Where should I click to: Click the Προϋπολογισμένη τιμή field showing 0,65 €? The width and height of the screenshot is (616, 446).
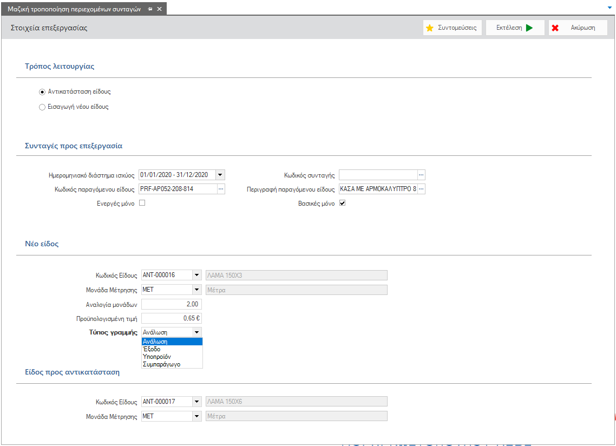click(172, 318)
